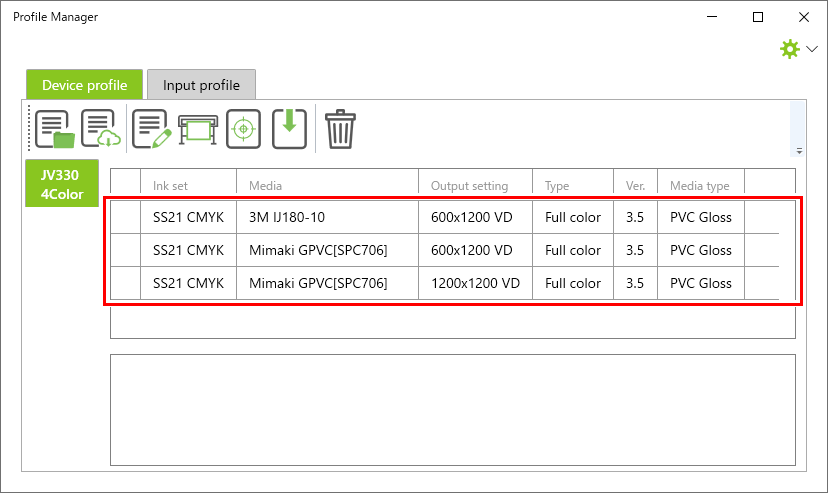Maximize the Profile Manager window

pyautogui.click(x=758, y=17)
